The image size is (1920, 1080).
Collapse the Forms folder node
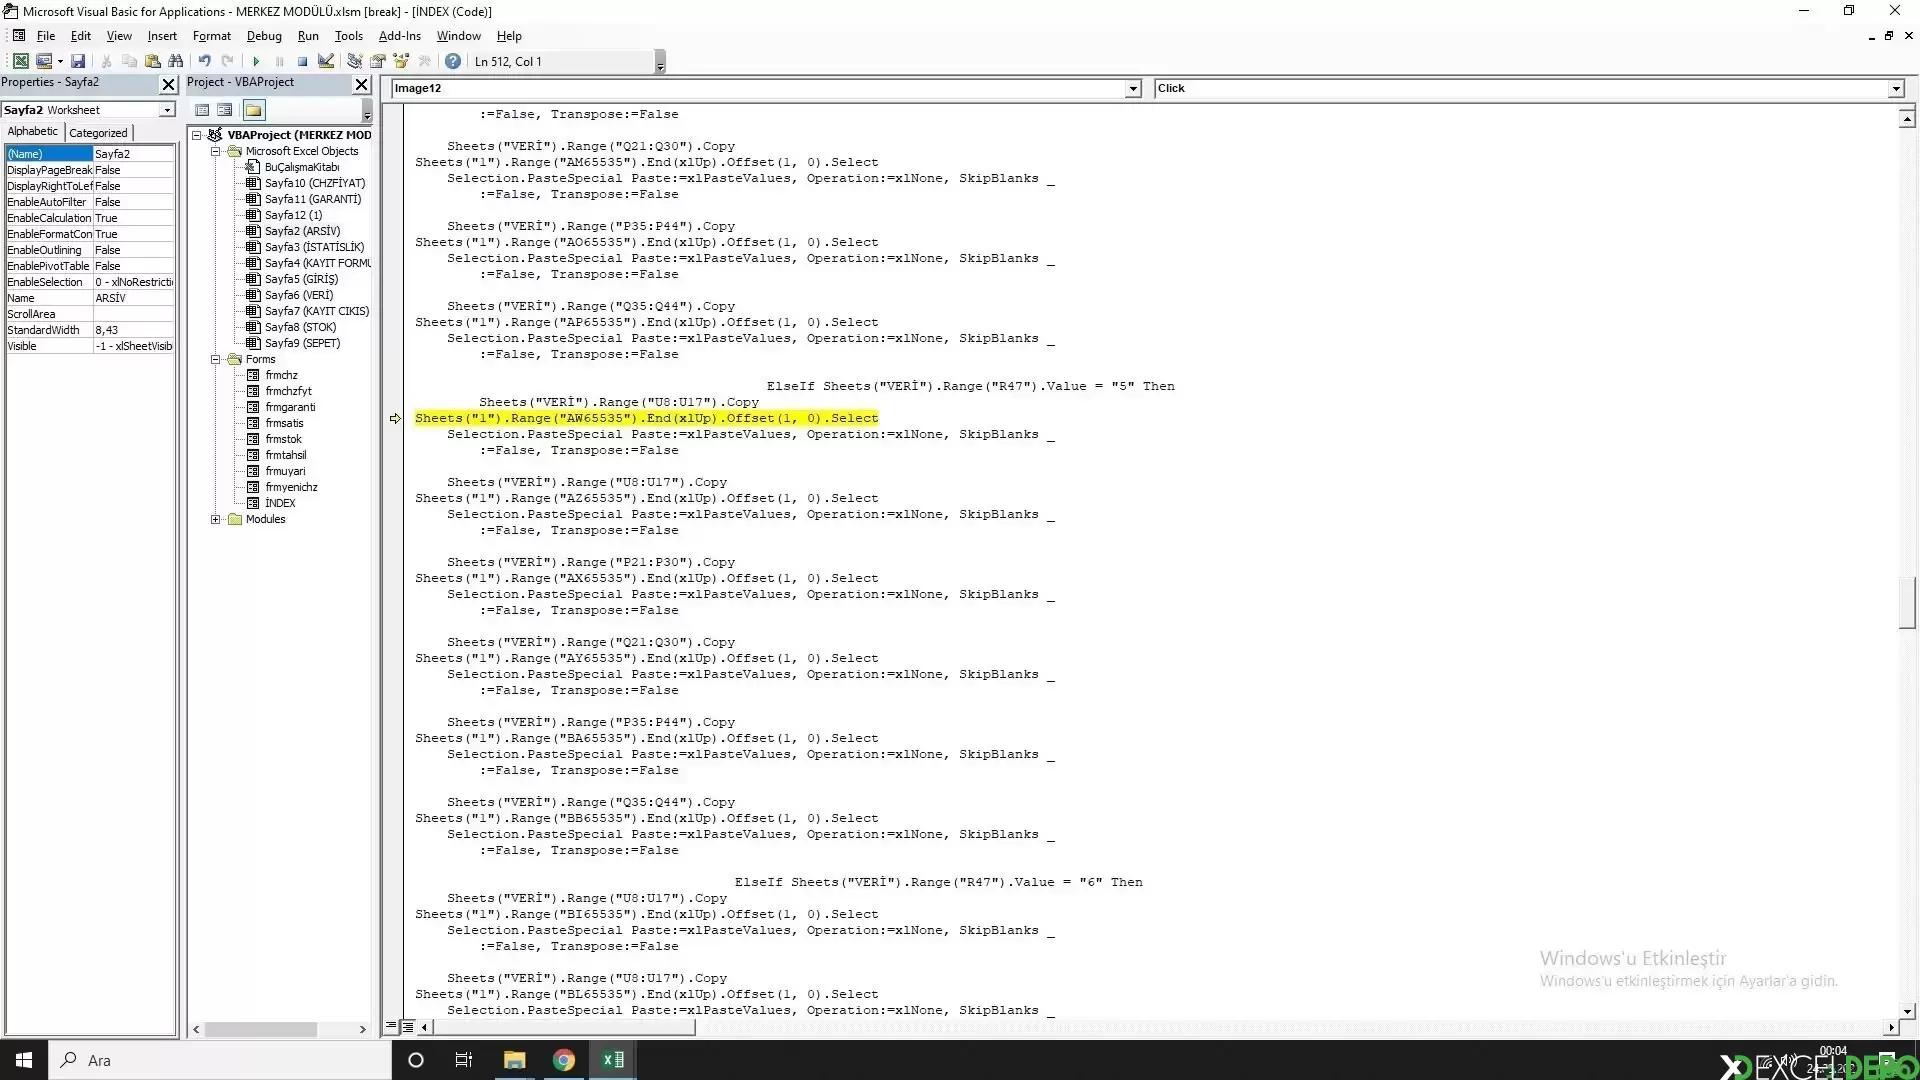tap(215, 359)
